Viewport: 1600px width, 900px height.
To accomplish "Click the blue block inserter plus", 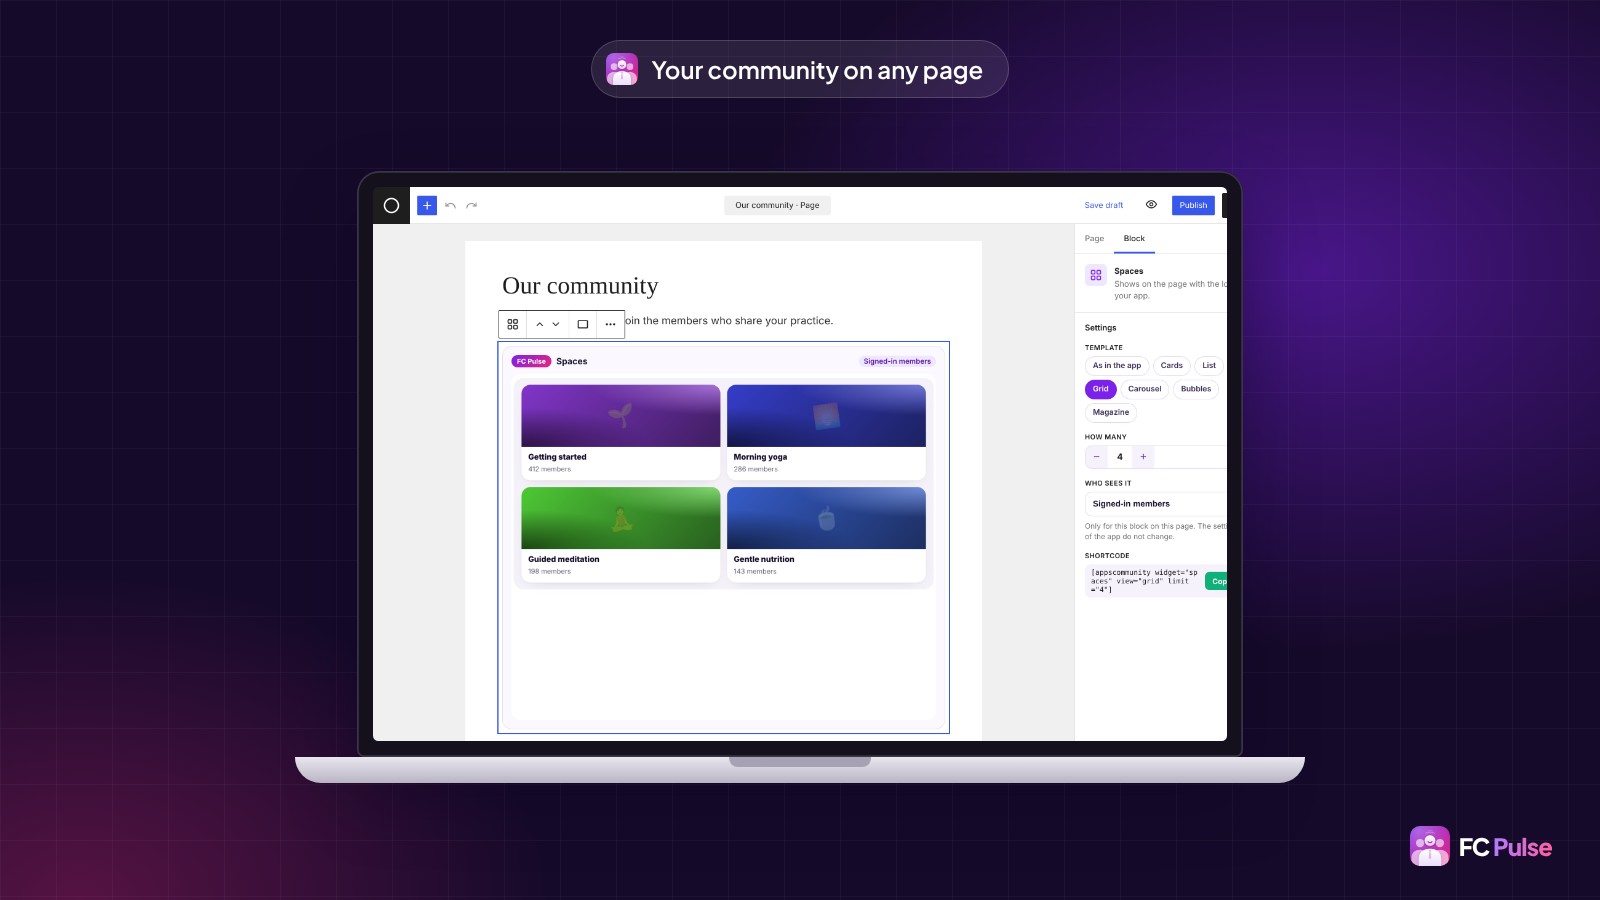I will [x=427, y=205].
